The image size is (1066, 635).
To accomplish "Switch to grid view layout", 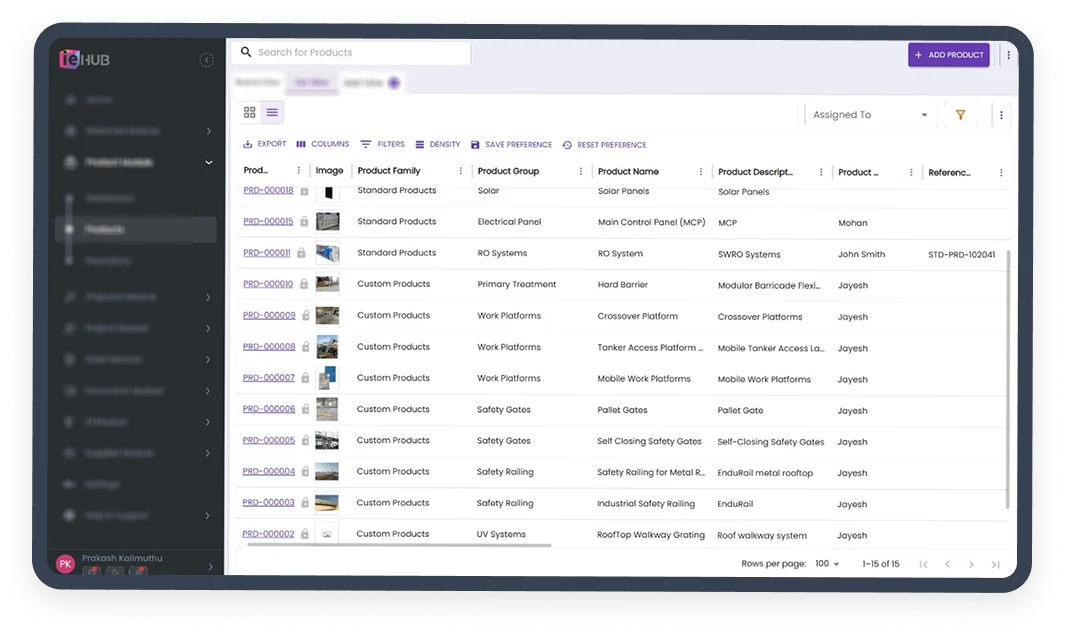I will [x=250, y=113].
